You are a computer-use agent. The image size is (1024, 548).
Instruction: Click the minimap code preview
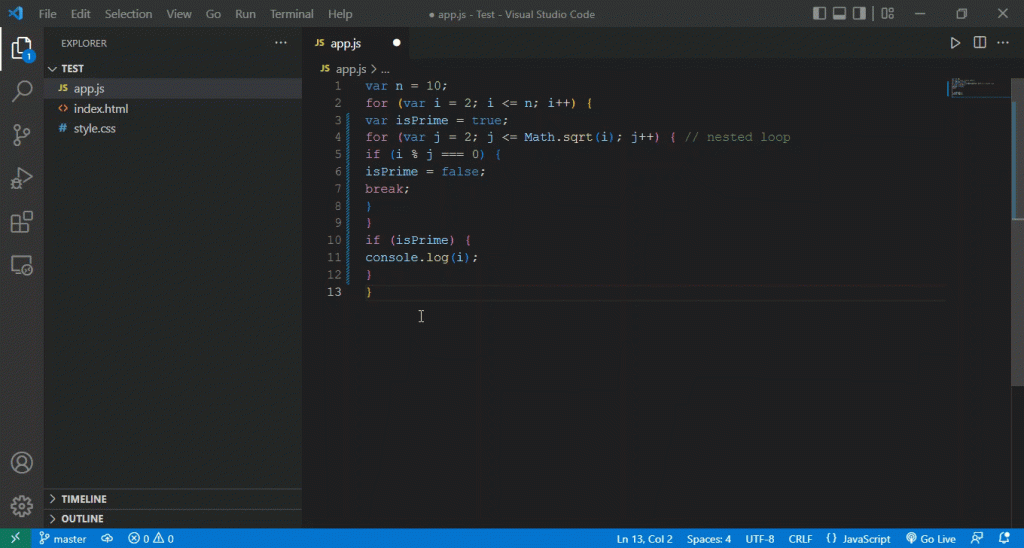coord(978,87)
